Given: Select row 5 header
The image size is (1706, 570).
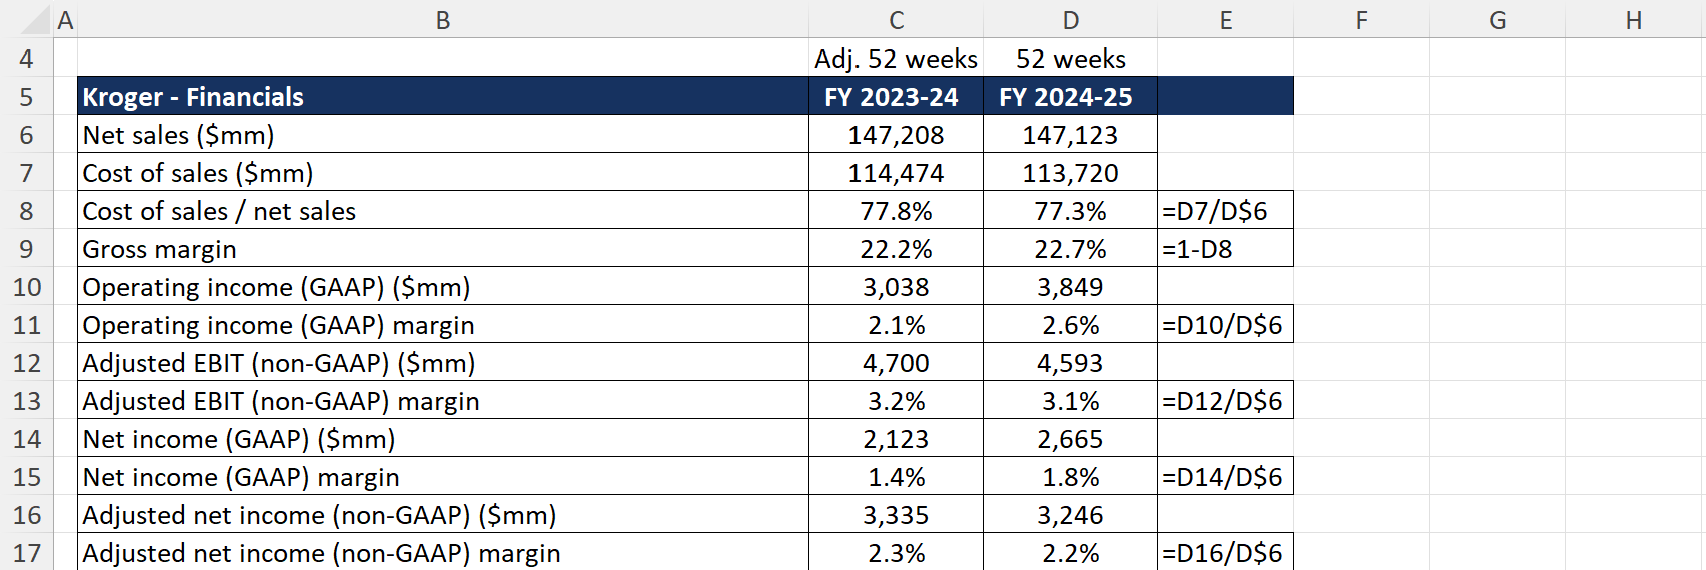Looking at the screenshot, I should tap(26, 97).
